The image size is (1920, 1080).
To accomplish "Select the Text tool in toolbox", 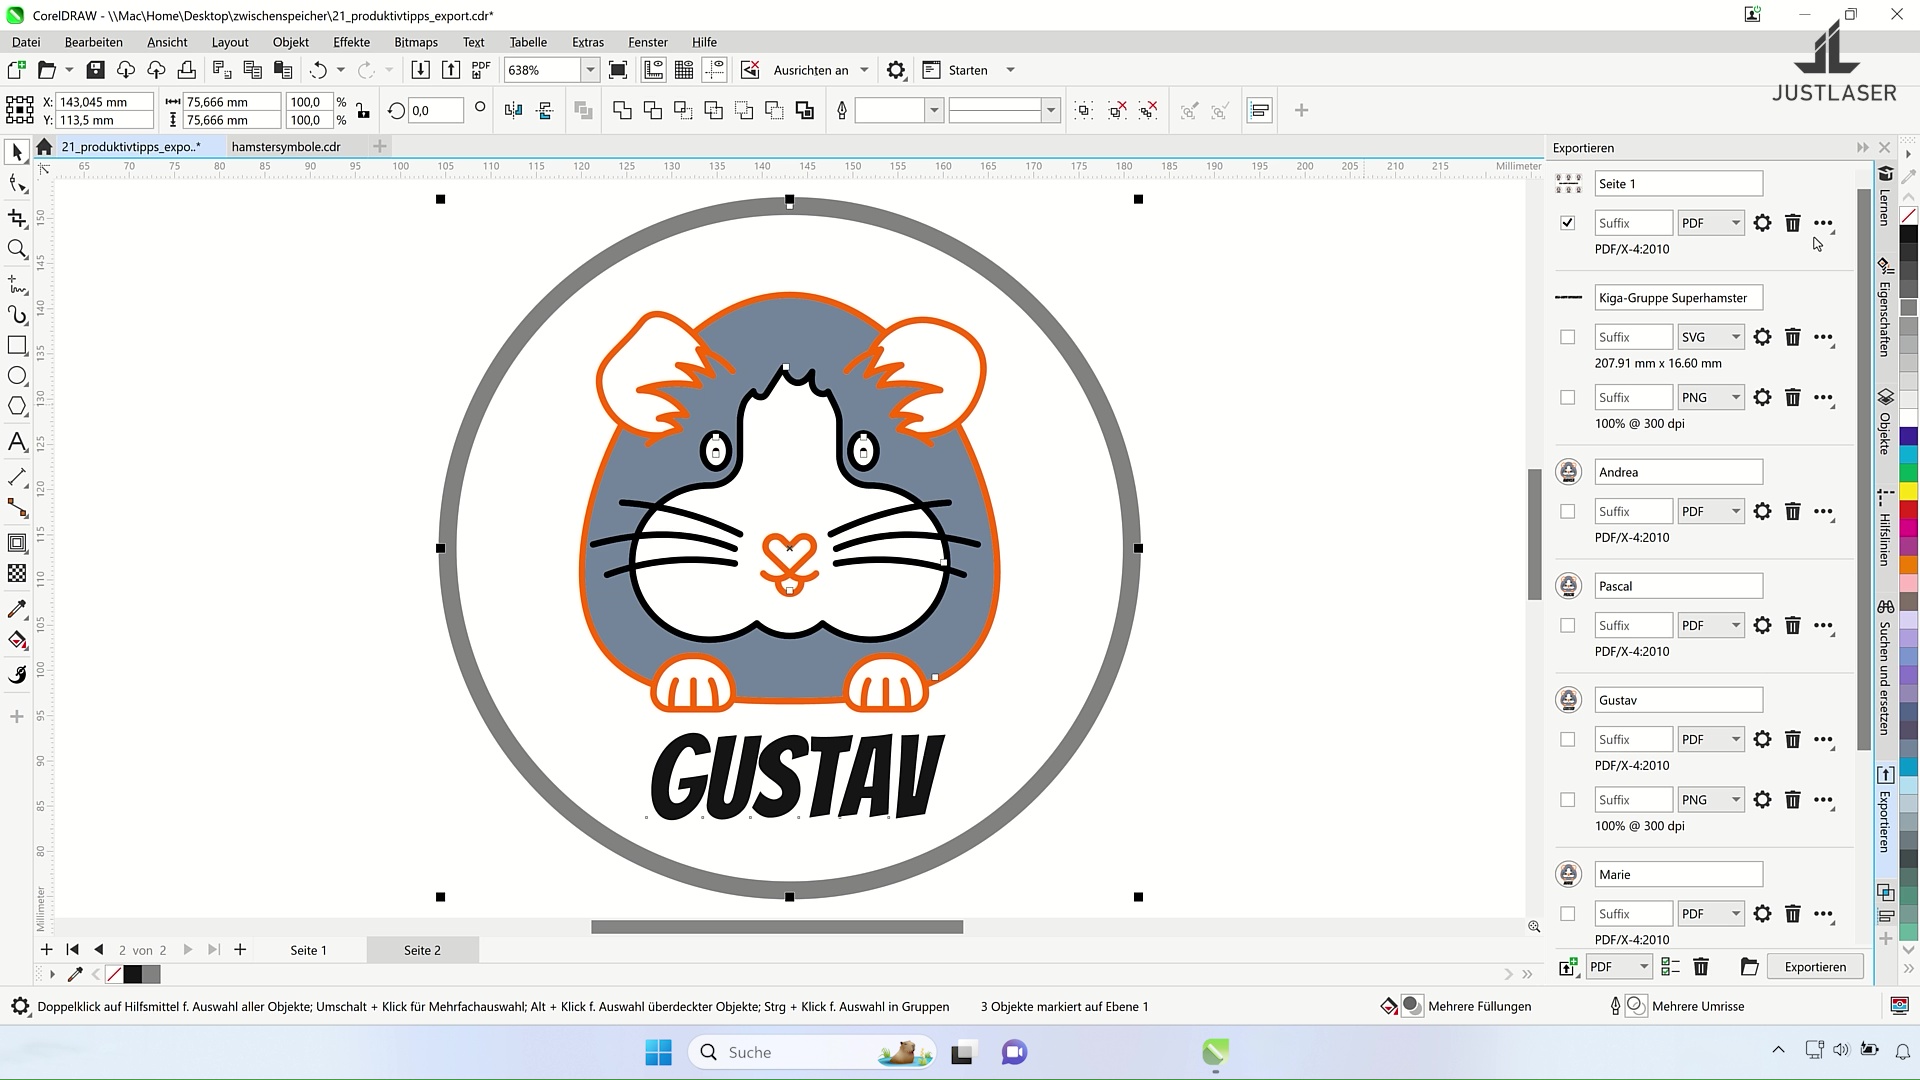I will [x=17, y=442].
